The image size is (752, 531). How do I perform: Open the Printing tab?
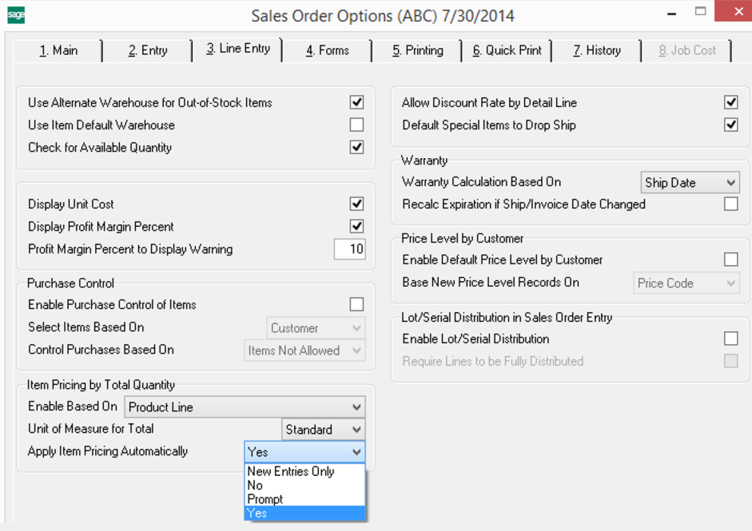pyautogui.click(x=417, y=50)
